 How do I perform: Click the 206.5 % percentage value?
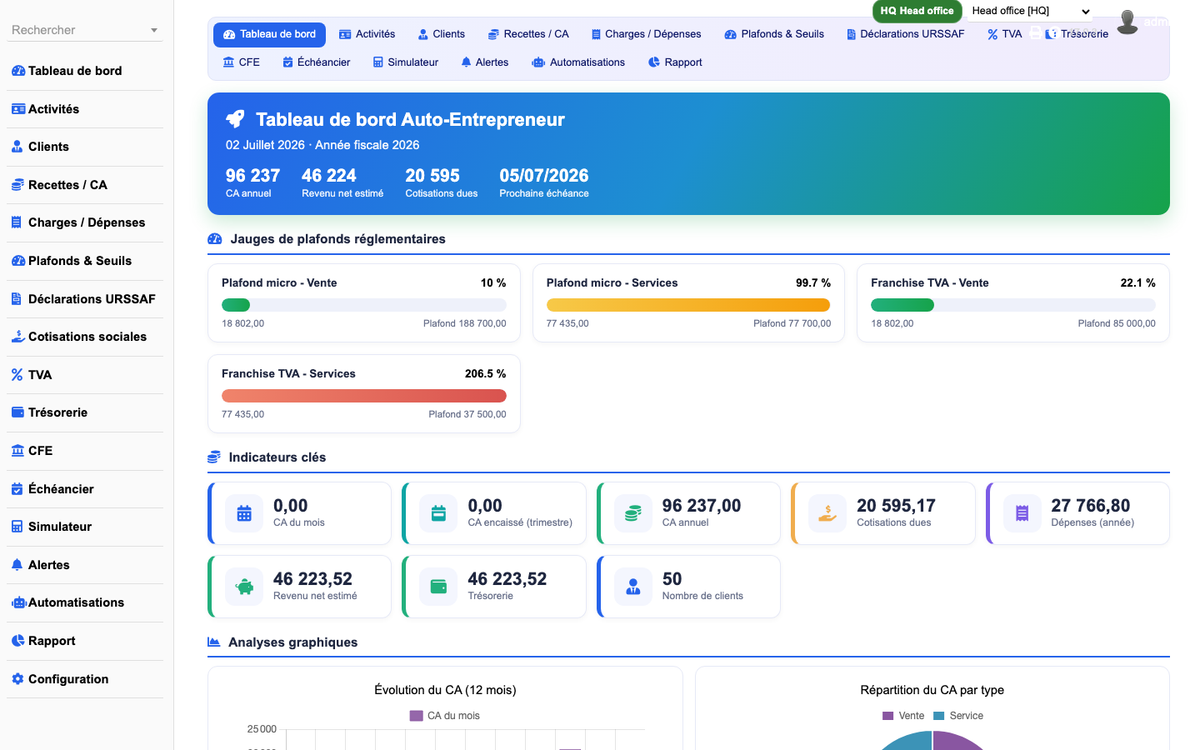point(485,374)
